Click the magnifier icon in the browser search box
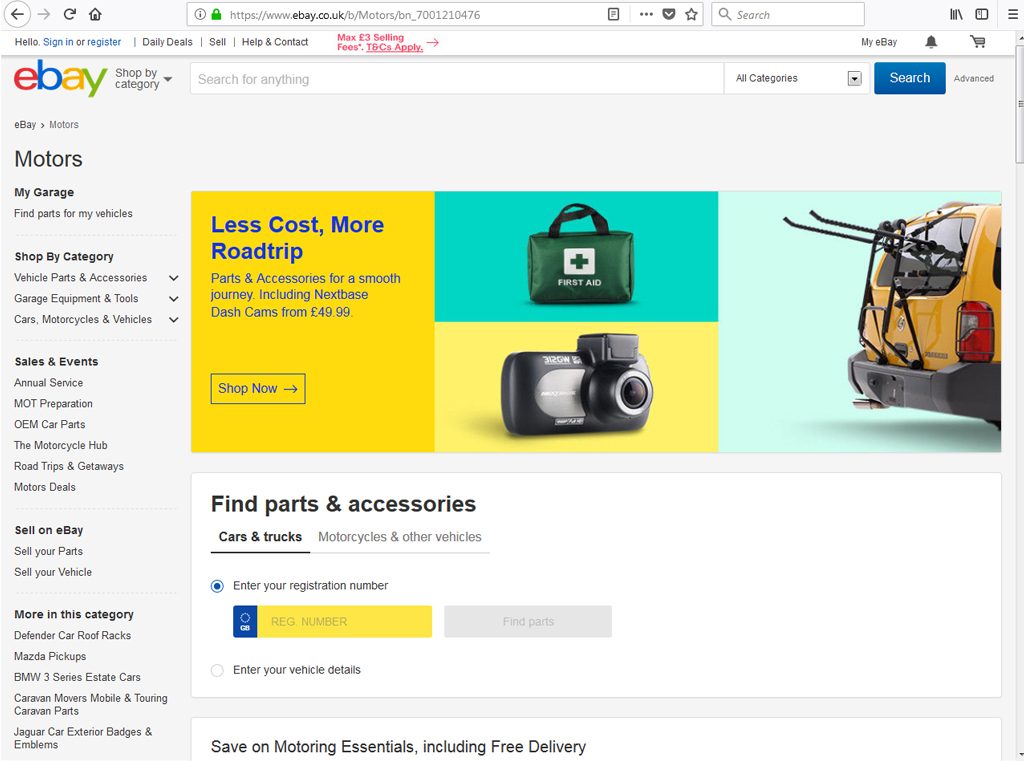Screen dimensions: 1024x761 (x=725, y=14)
